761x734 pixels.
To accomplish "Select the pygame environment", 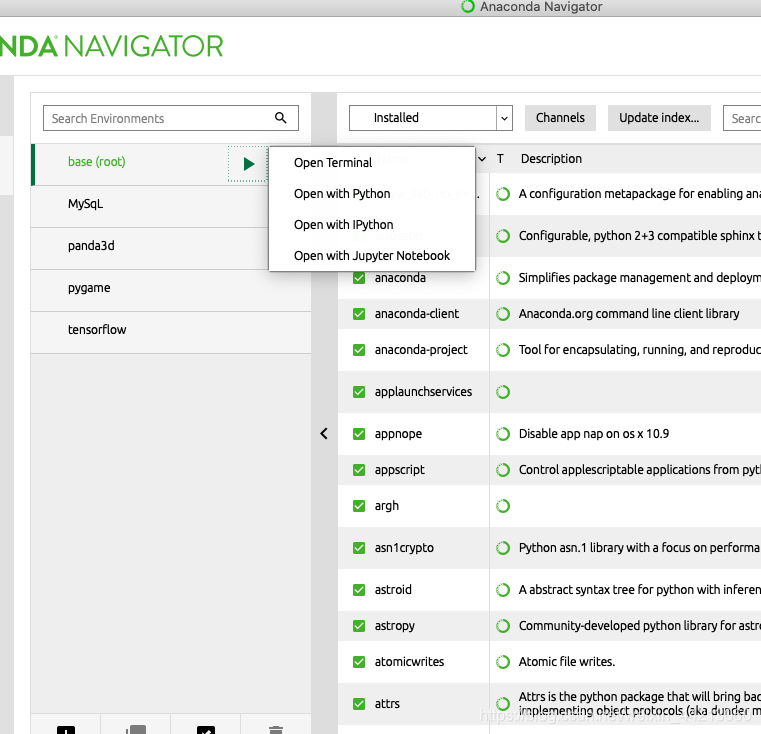I will point(171,290).
